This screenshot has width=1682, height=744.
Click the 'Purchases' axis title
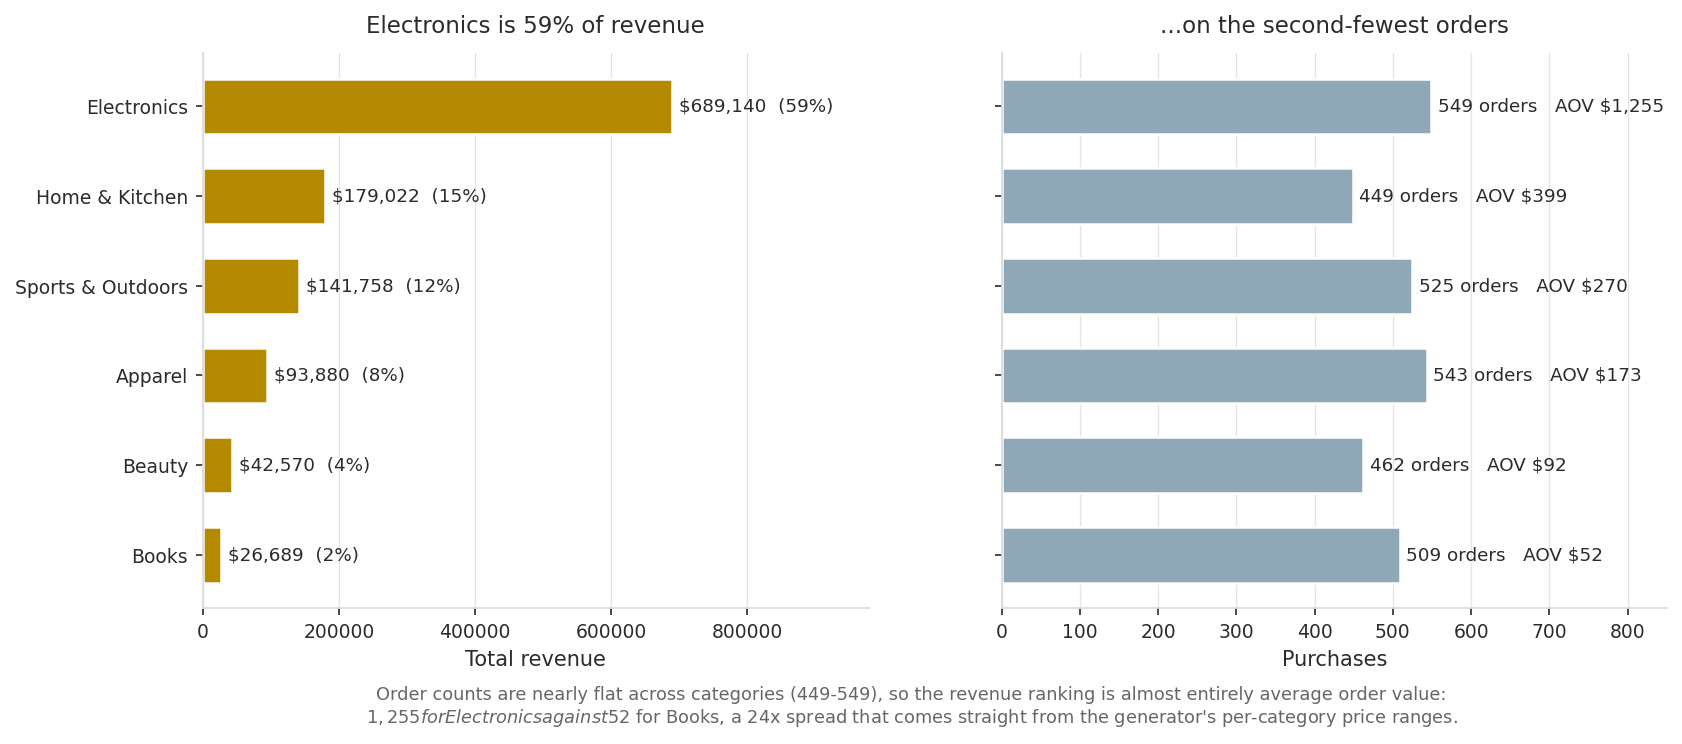(1334, 659)
